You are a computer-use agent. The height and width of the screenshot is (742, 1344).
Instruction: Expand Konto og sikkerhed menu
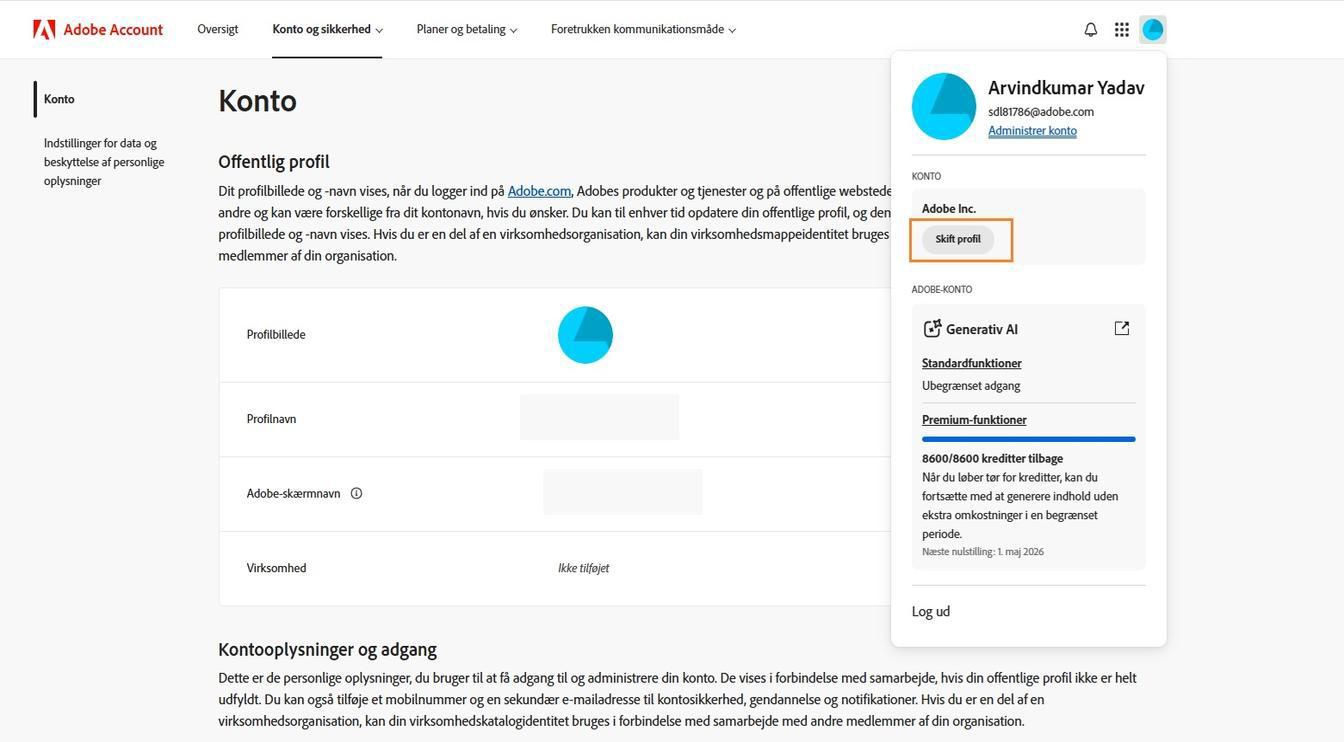(327, 29)
